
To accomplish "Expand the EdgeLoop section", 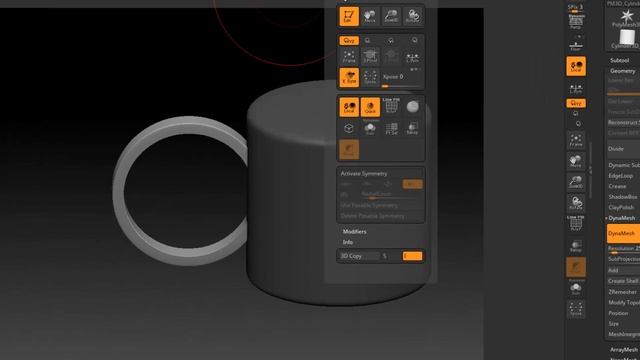I will 620,176.
